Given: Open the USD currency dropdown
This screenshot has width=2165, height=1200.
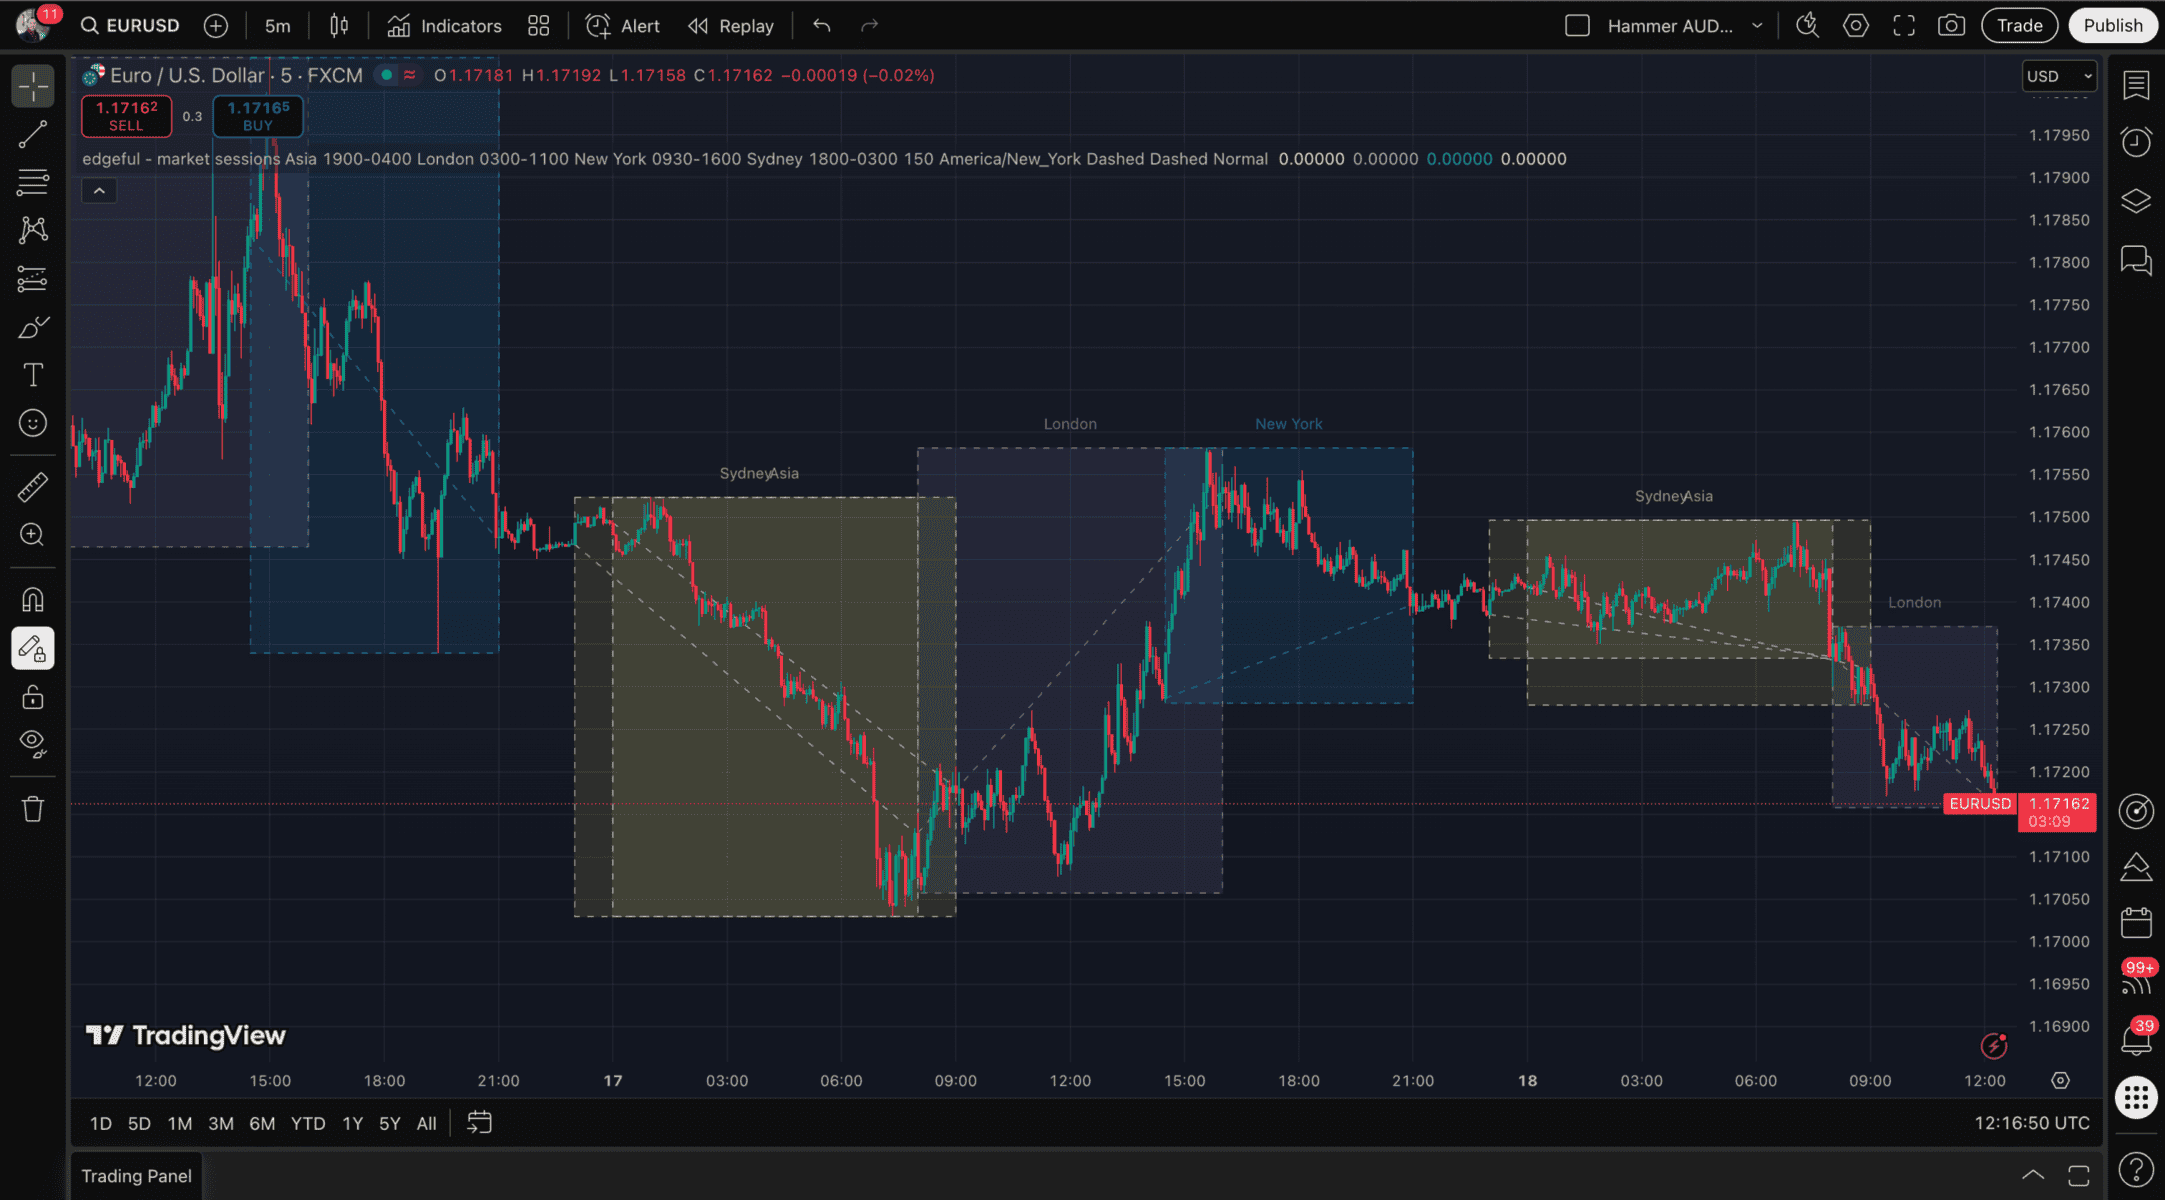Looking at the screenshot, I should pos(2058,76).
